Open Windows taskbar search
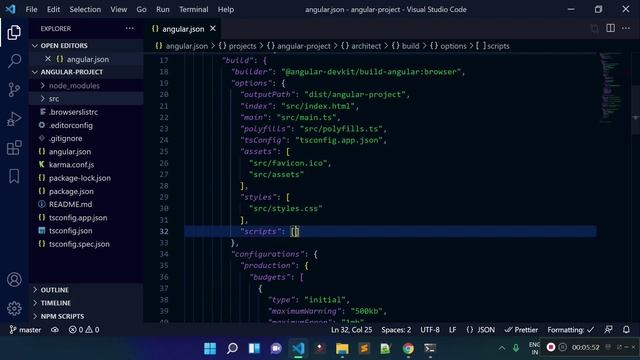 (232, 348)
